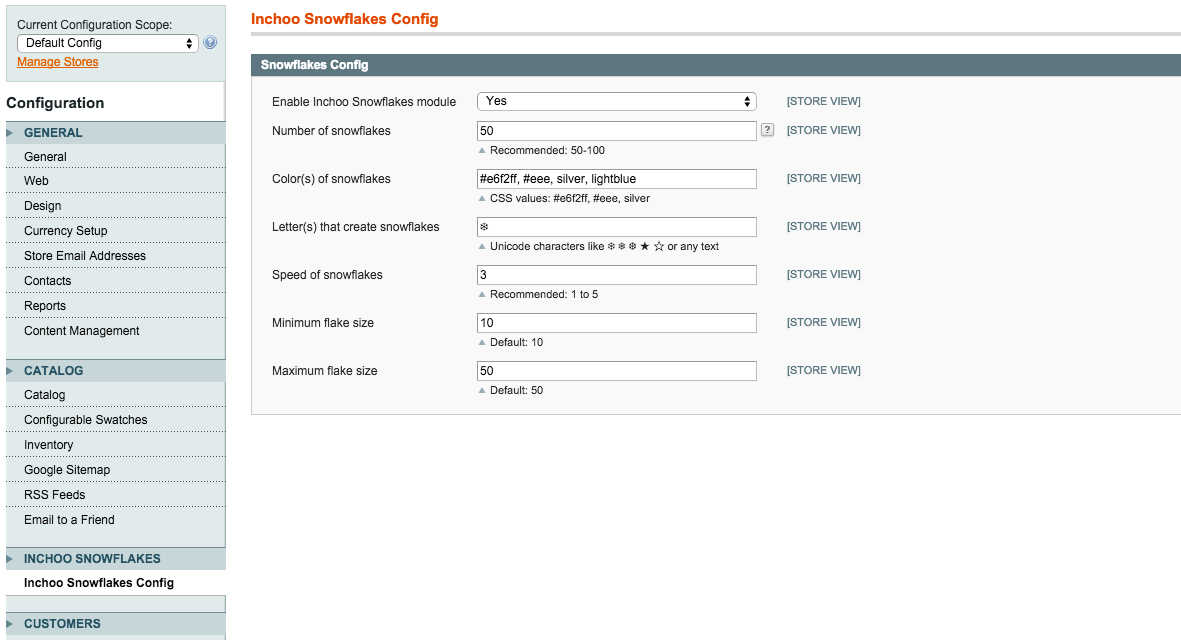Click 'Default: 50' hint text
The image size is (1181, 640).
[517, 390]
